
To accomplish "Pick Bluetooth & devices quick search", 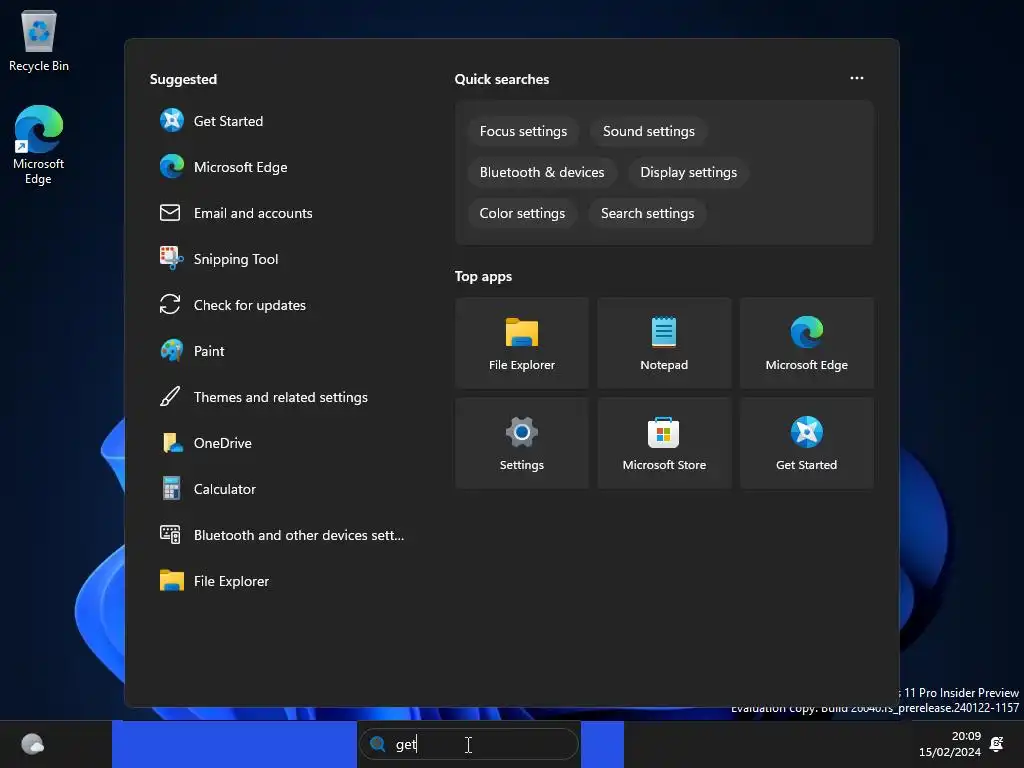I will click(542, 172).
